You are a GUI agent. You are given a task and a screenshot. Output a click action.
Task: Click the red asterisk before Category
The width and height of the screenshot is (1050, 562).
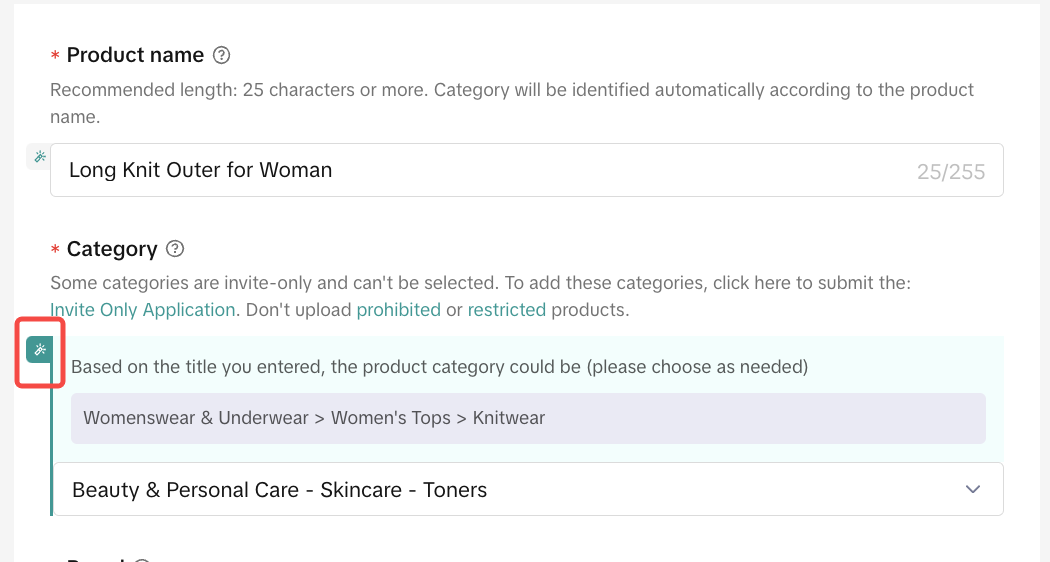55,251
